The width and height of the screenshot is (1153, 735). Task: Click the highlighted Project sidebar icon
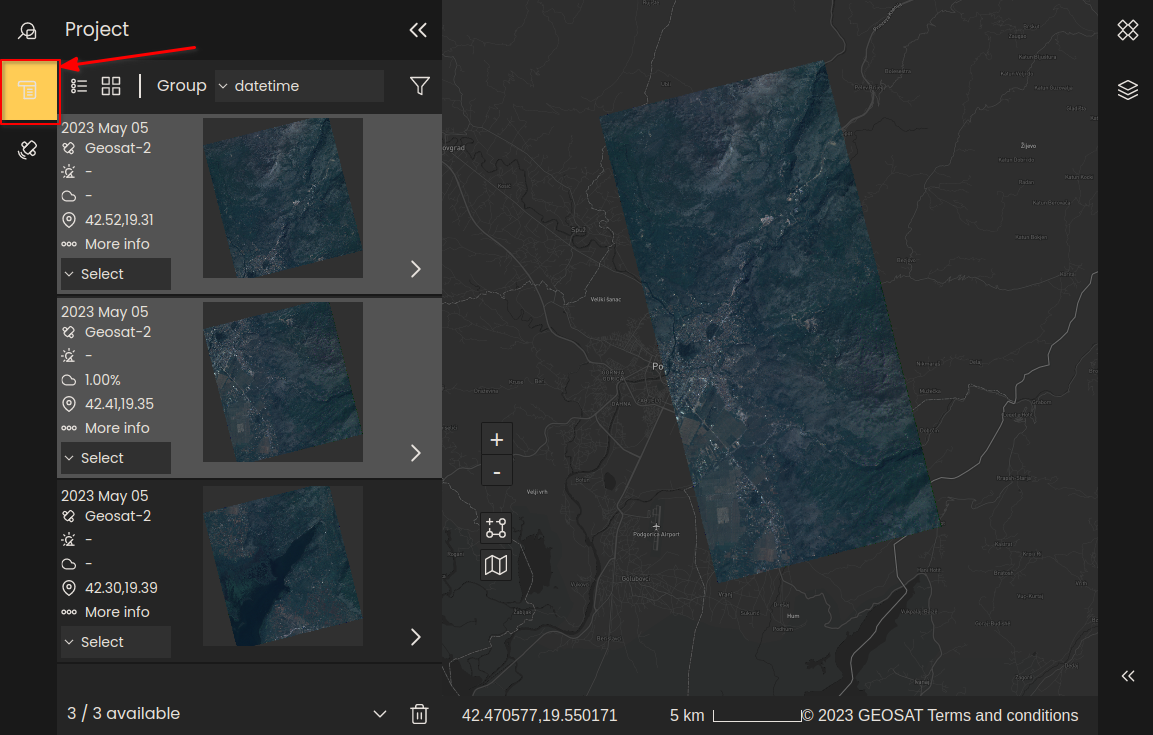[x=29, y=91]
